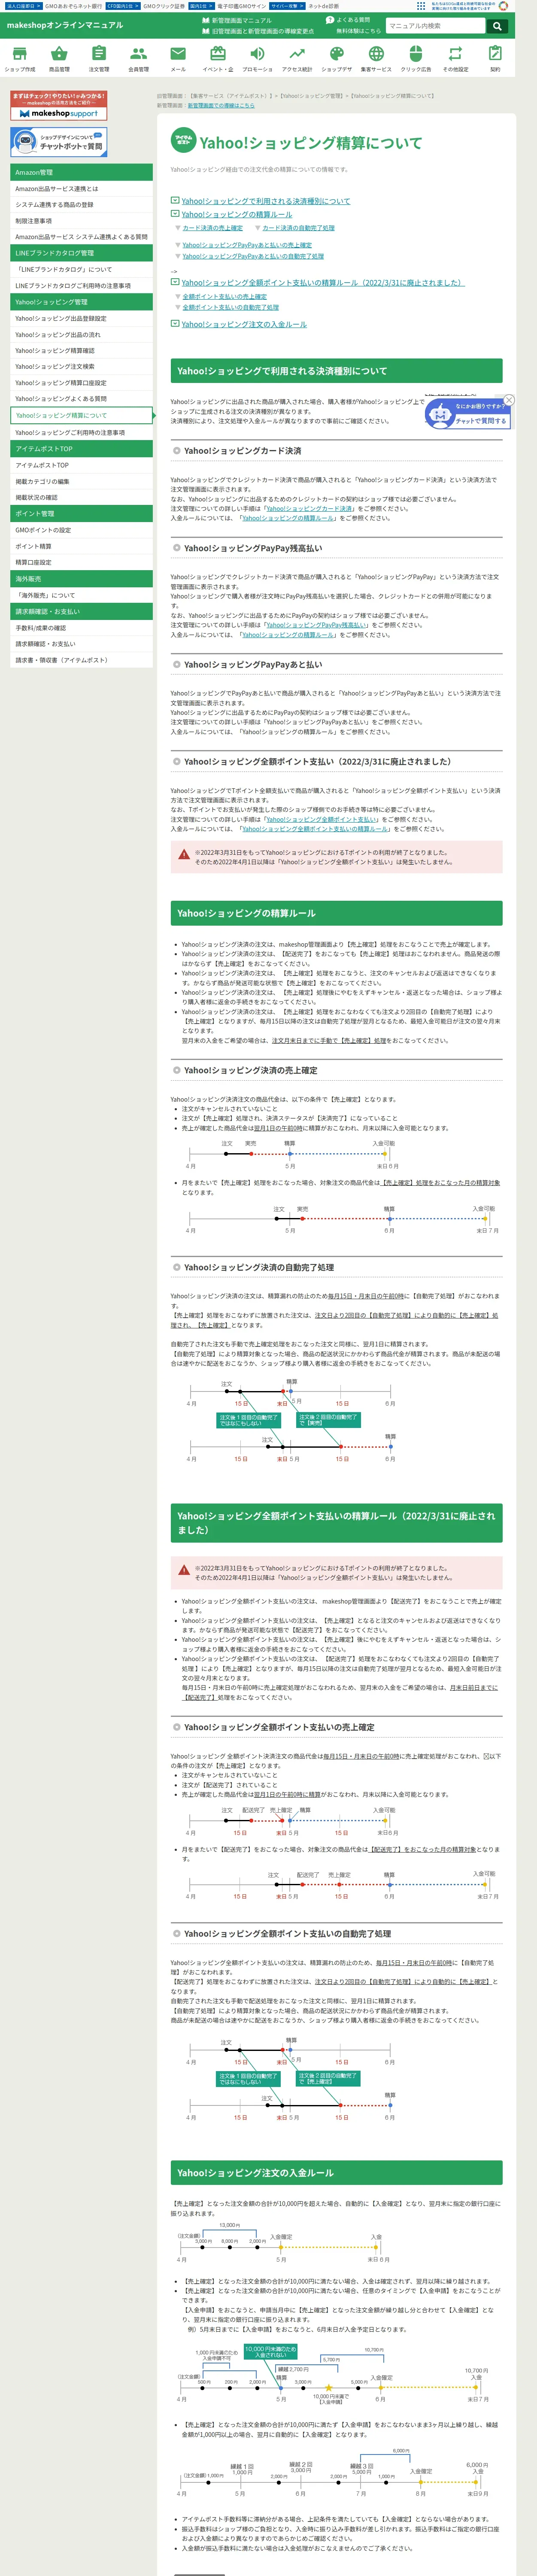Select Yahoo!ショッピング精算について sidebar item
537x2576 pixels.
click(x=81, y=415)
